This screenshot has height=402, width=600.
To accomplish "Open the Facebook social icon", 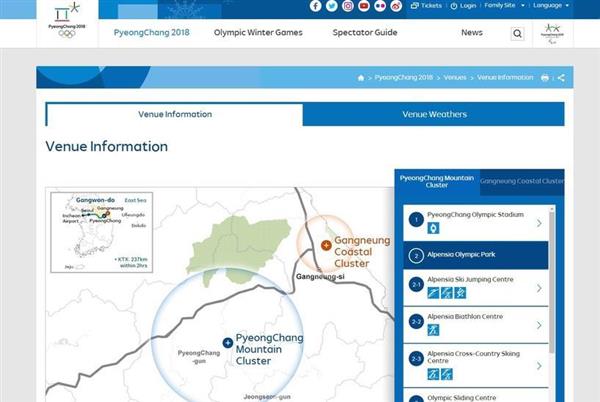I will 315,6.
